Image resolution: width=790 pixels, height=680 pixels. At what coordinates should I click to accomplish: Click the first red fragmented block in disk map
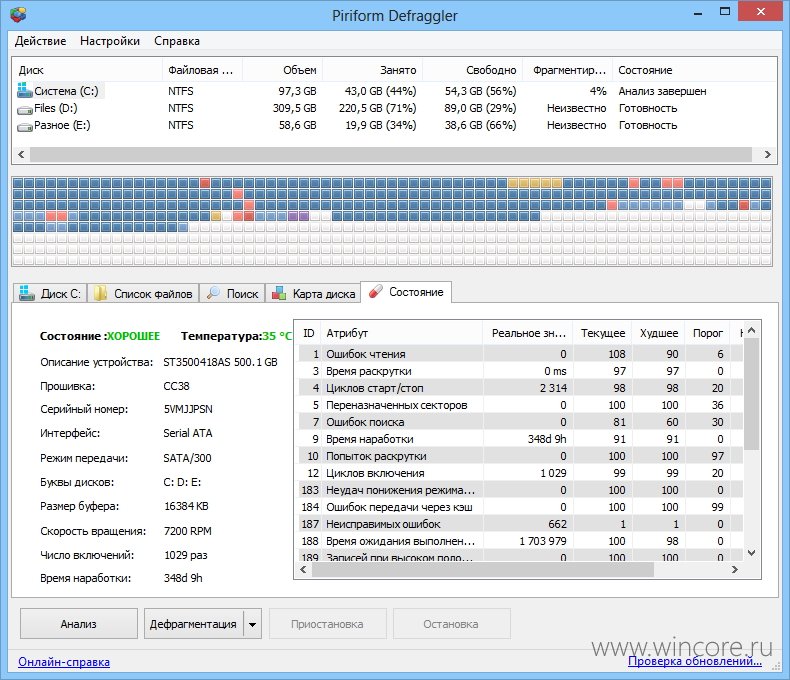205,183
